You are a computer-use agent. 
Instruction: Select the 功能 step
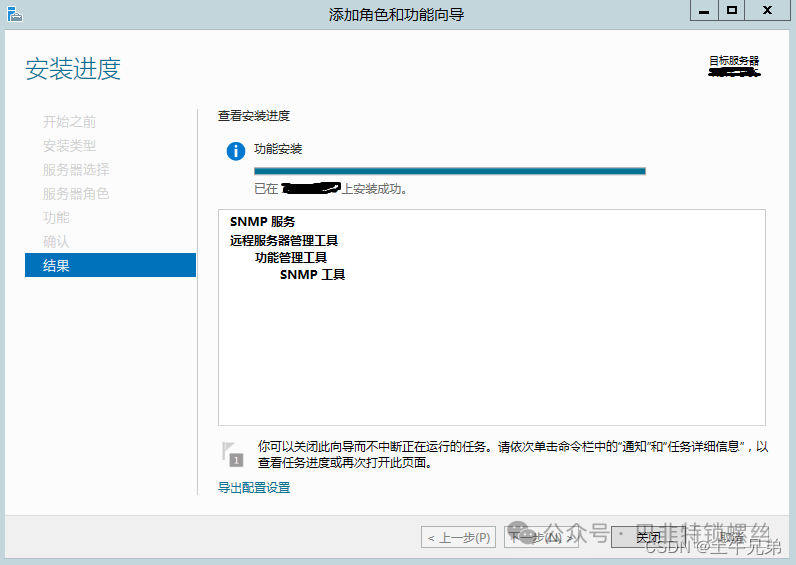pyautogui.click(x=56, y=217)
